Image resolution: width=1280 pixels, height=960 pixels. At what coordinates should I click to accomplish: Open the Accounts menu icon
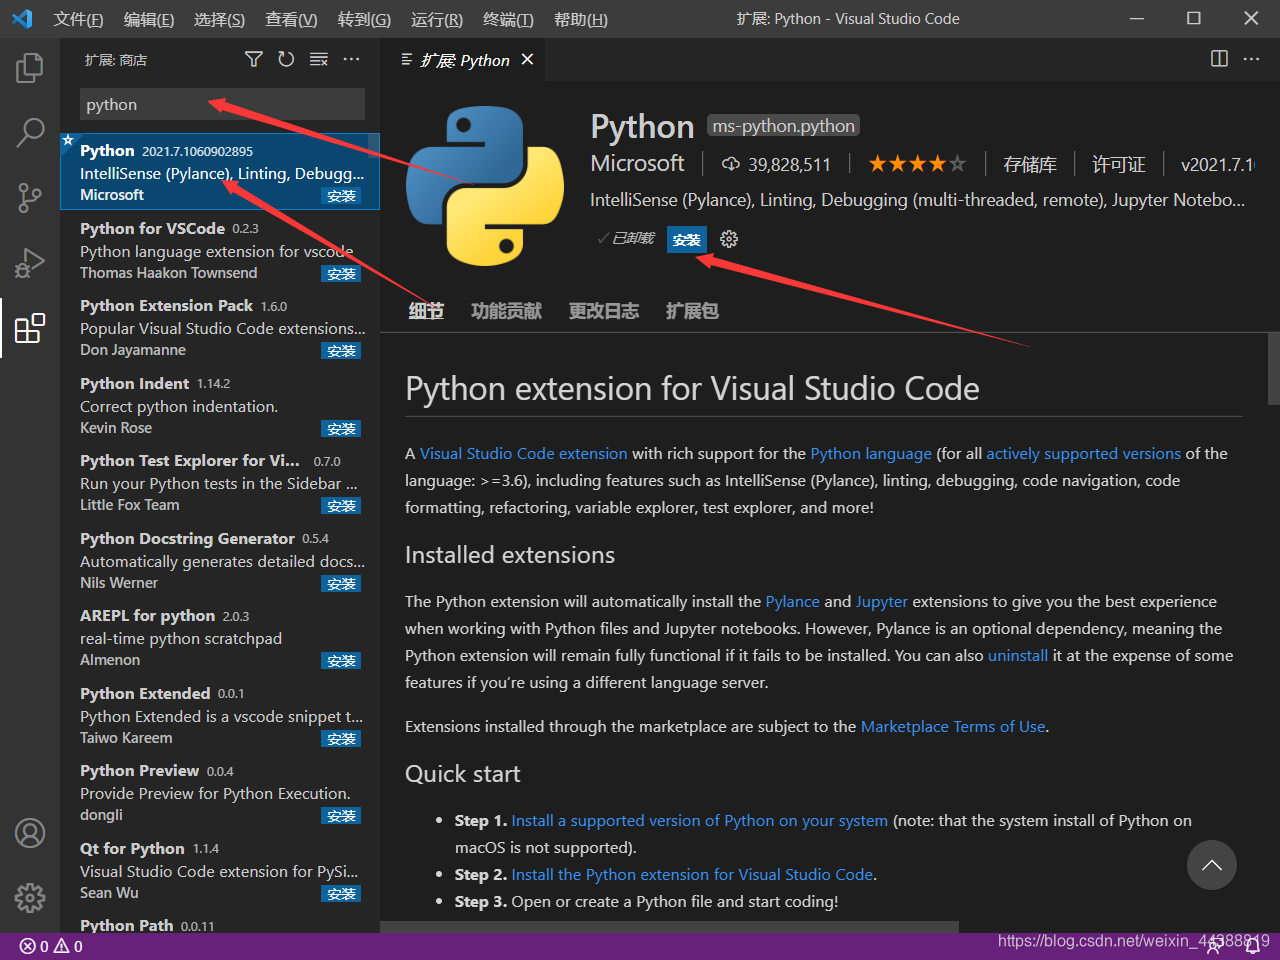point(30,833)
